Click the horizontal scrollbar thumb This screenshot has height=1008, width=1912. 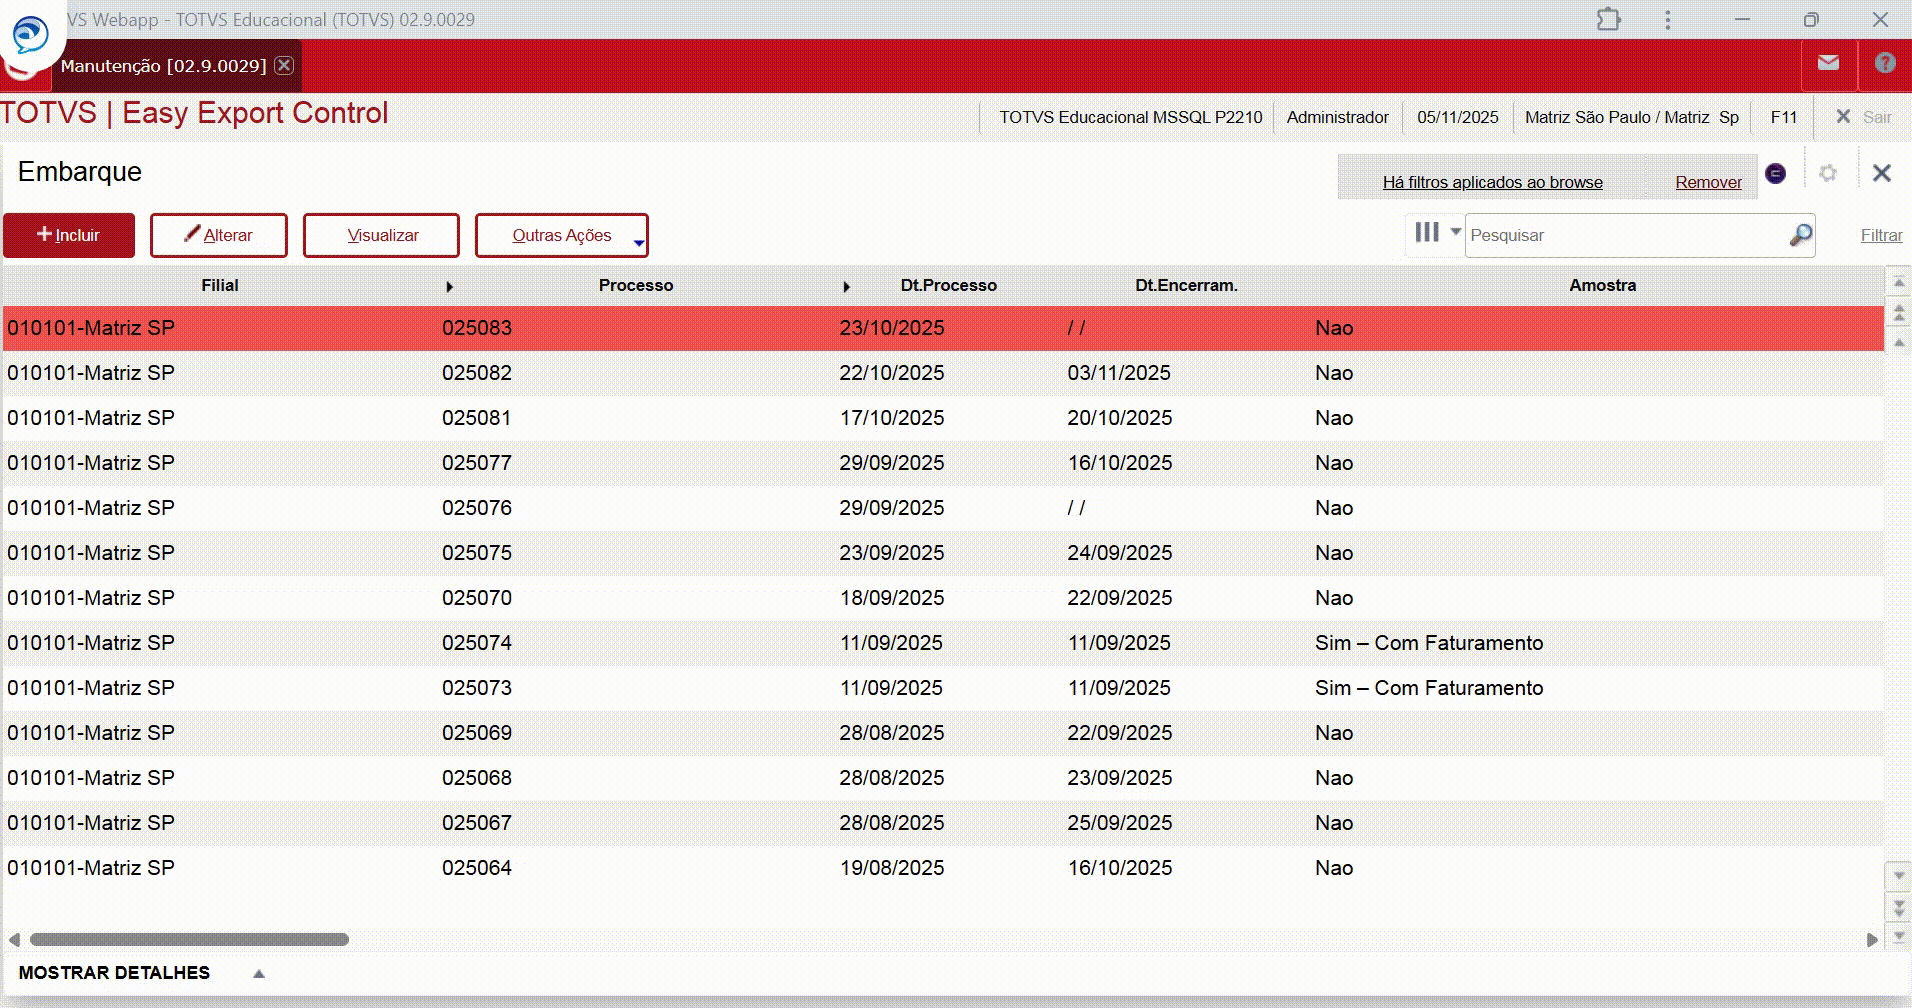tap(189, 940)
